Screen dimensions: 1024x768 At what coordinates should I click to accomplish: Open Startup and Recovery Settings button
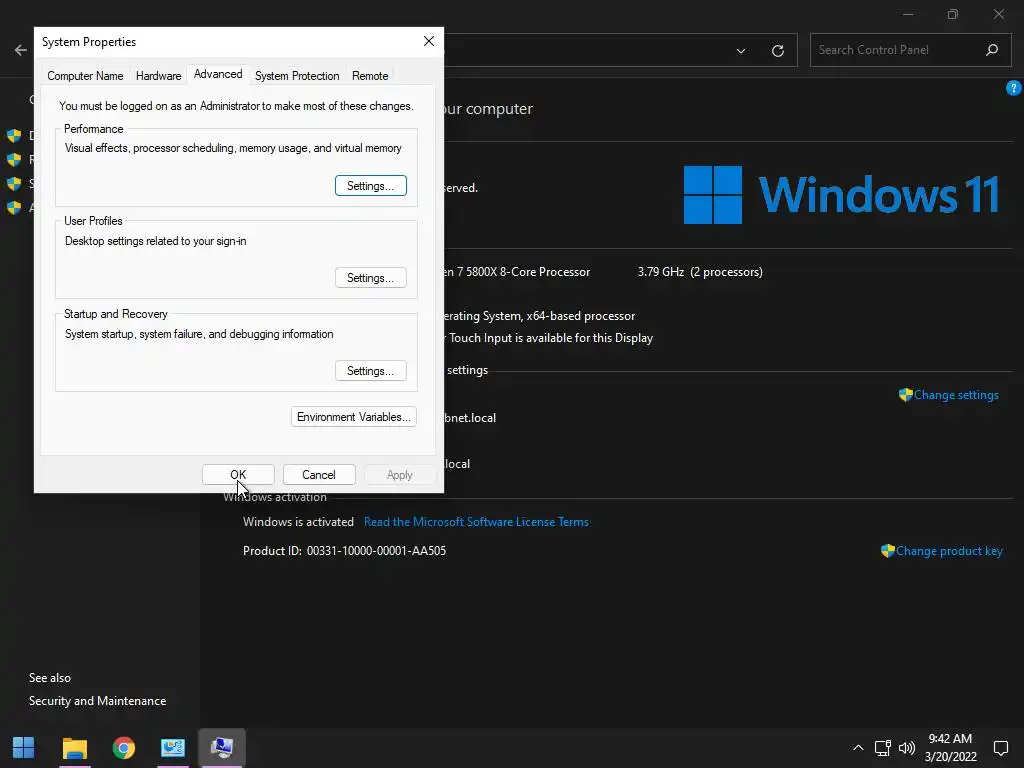370,370
